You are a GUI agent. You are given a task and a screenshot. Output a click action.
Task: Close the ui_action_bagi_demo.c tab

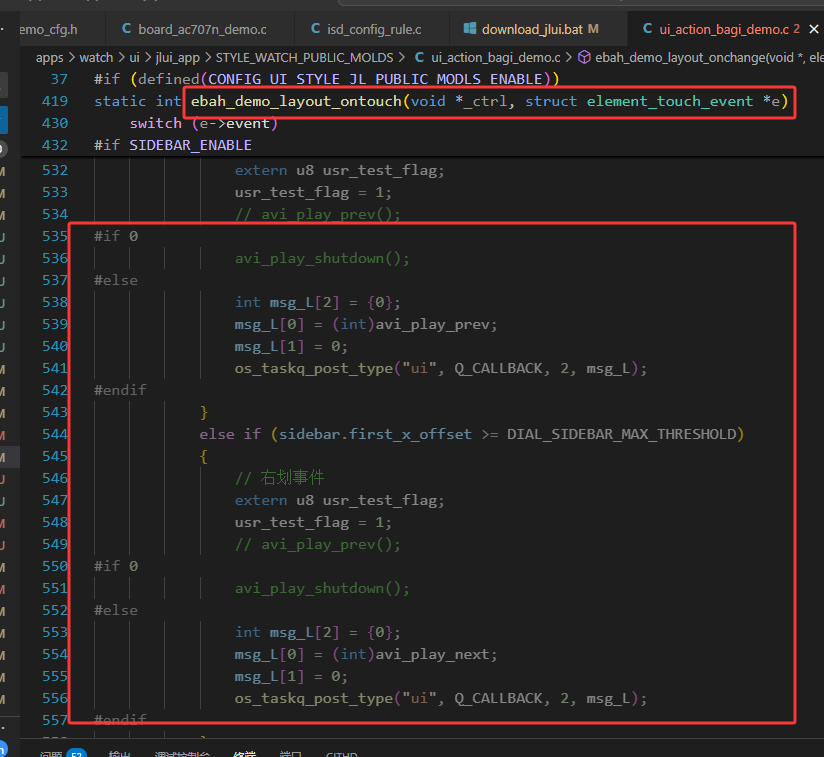pos(813,29)
